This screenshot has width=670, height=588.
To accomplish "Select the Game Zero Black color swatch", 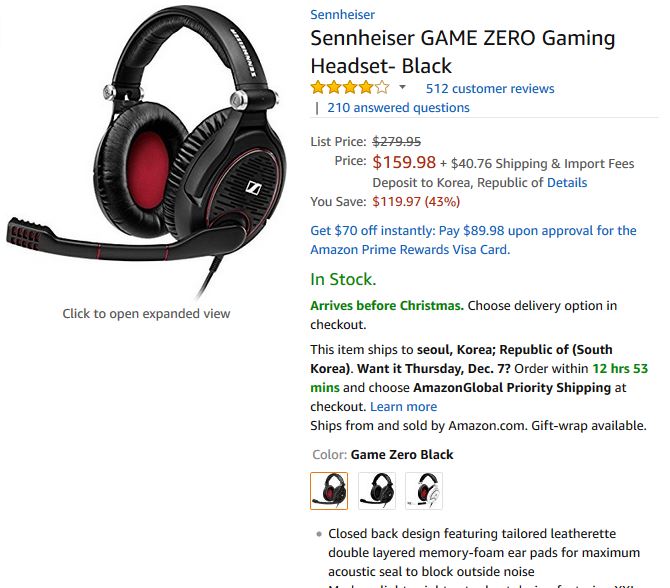I will [329, 491].
